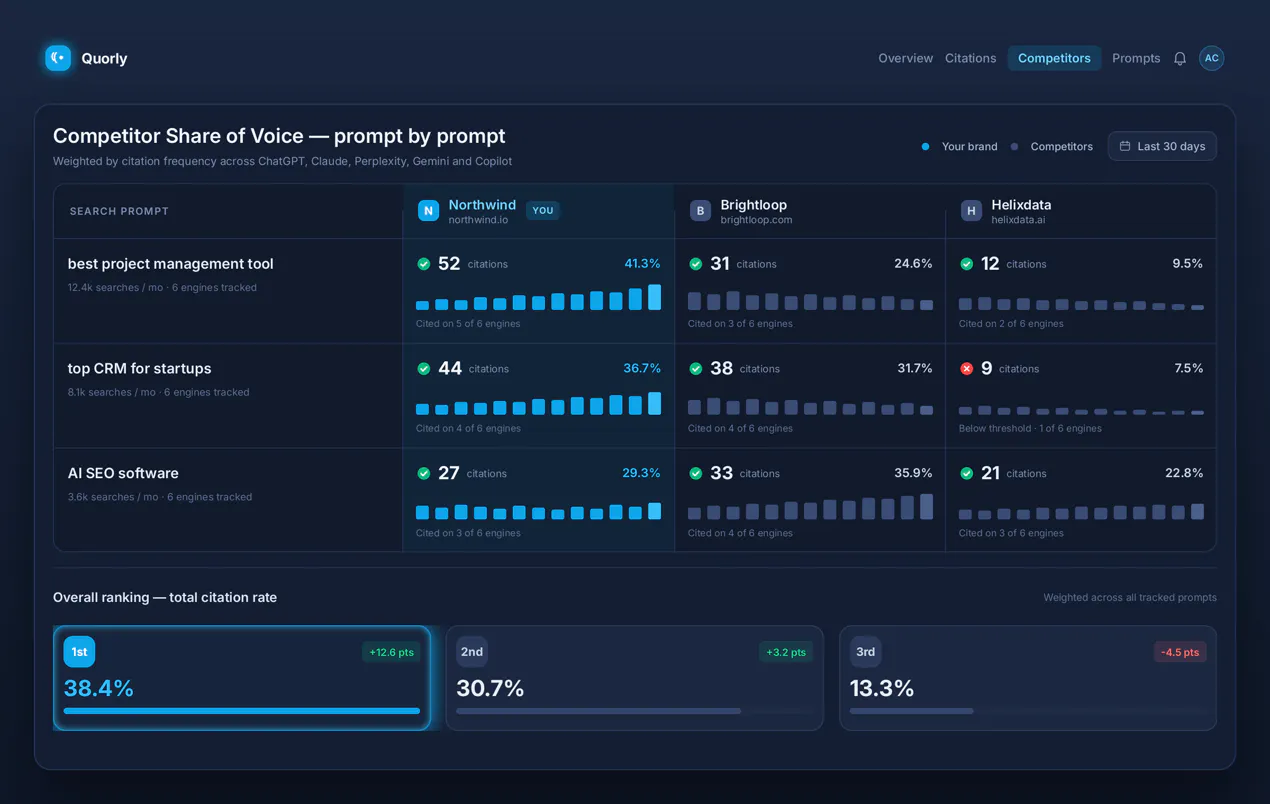Viewport: 1270px width, 804px height.
Task: Click the green check beside 31 citations
Action: [x=696, y=264]
